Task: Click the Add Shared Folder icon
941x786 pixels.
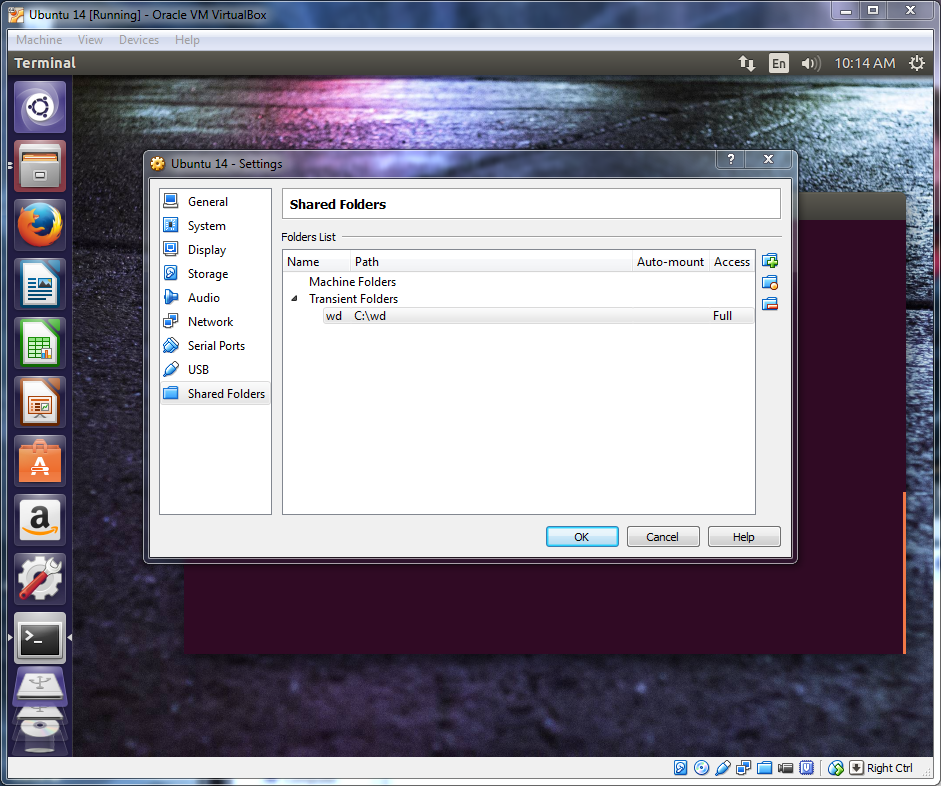Action: click(x=770, y=260)
